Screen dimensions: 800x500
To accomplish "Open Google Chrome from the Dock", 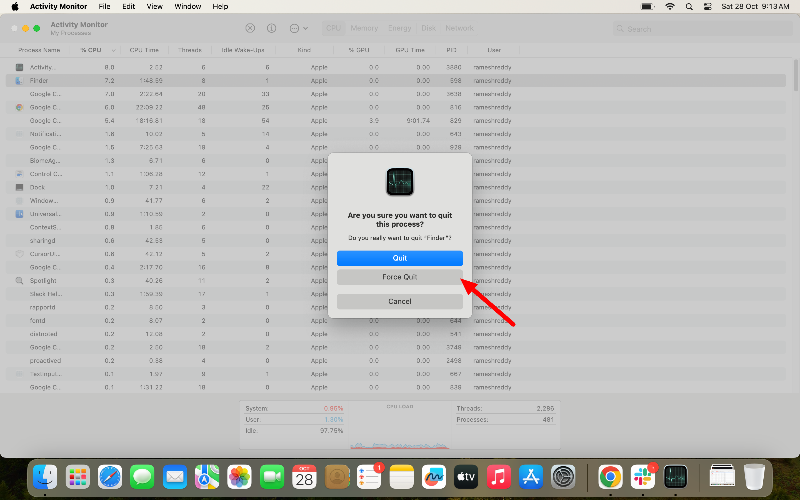I will coord(610,478).
